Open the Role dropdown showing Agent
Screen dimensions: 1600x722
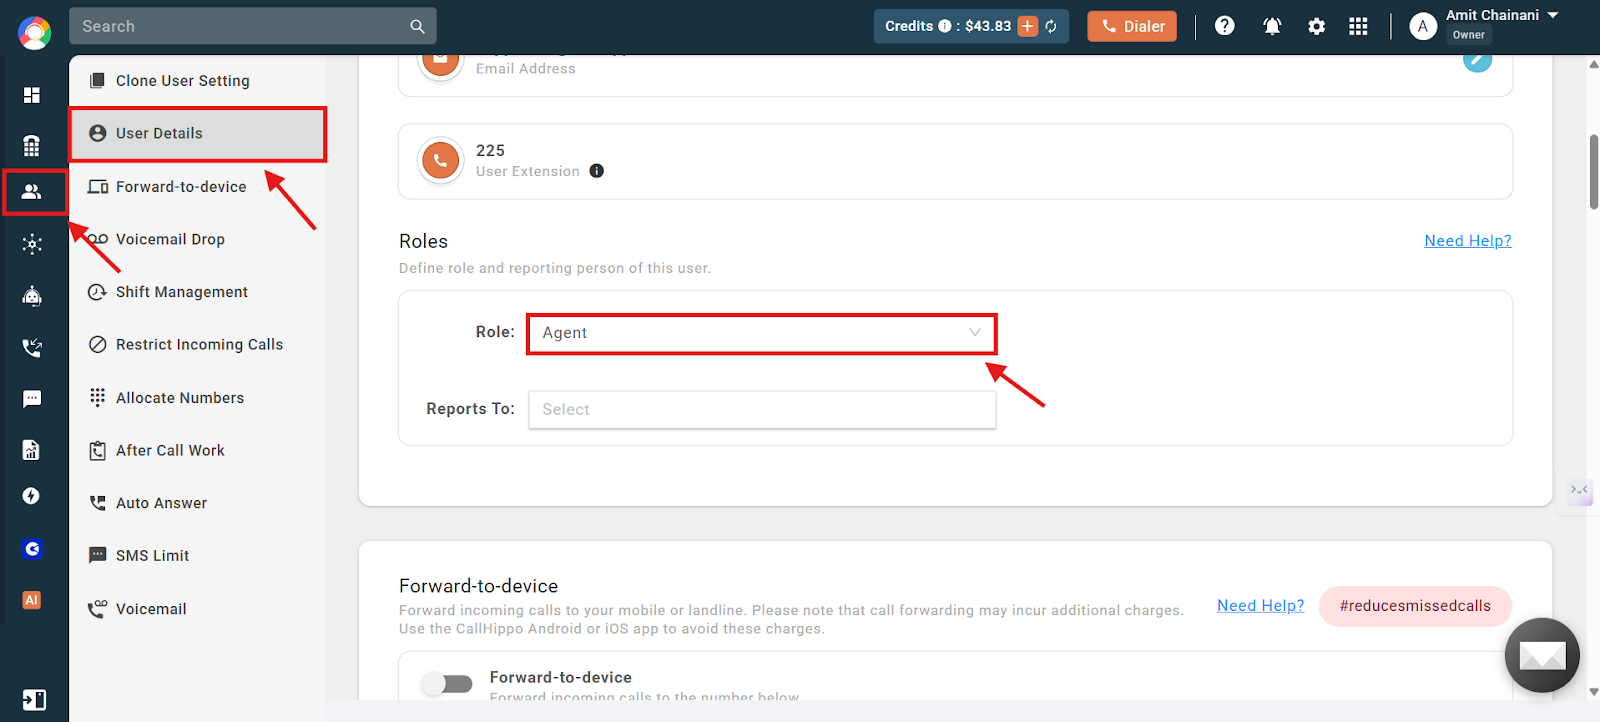762,333
